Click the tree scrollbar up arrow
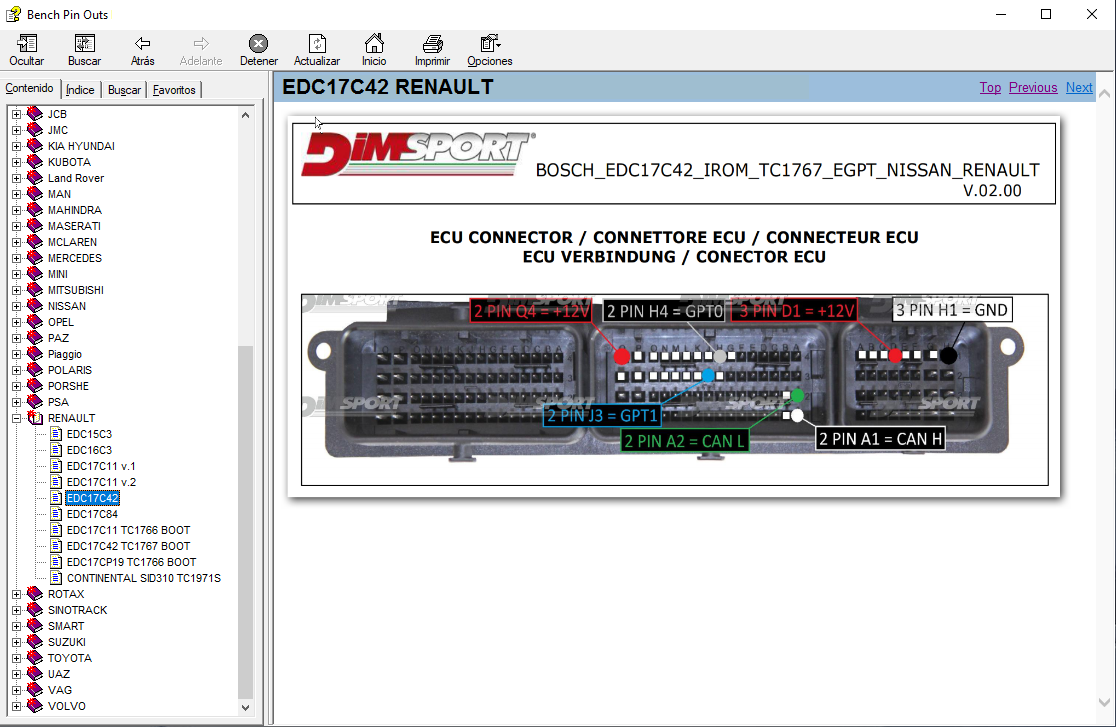Viewport: 1116px width, 727px height. pos(246,115)
